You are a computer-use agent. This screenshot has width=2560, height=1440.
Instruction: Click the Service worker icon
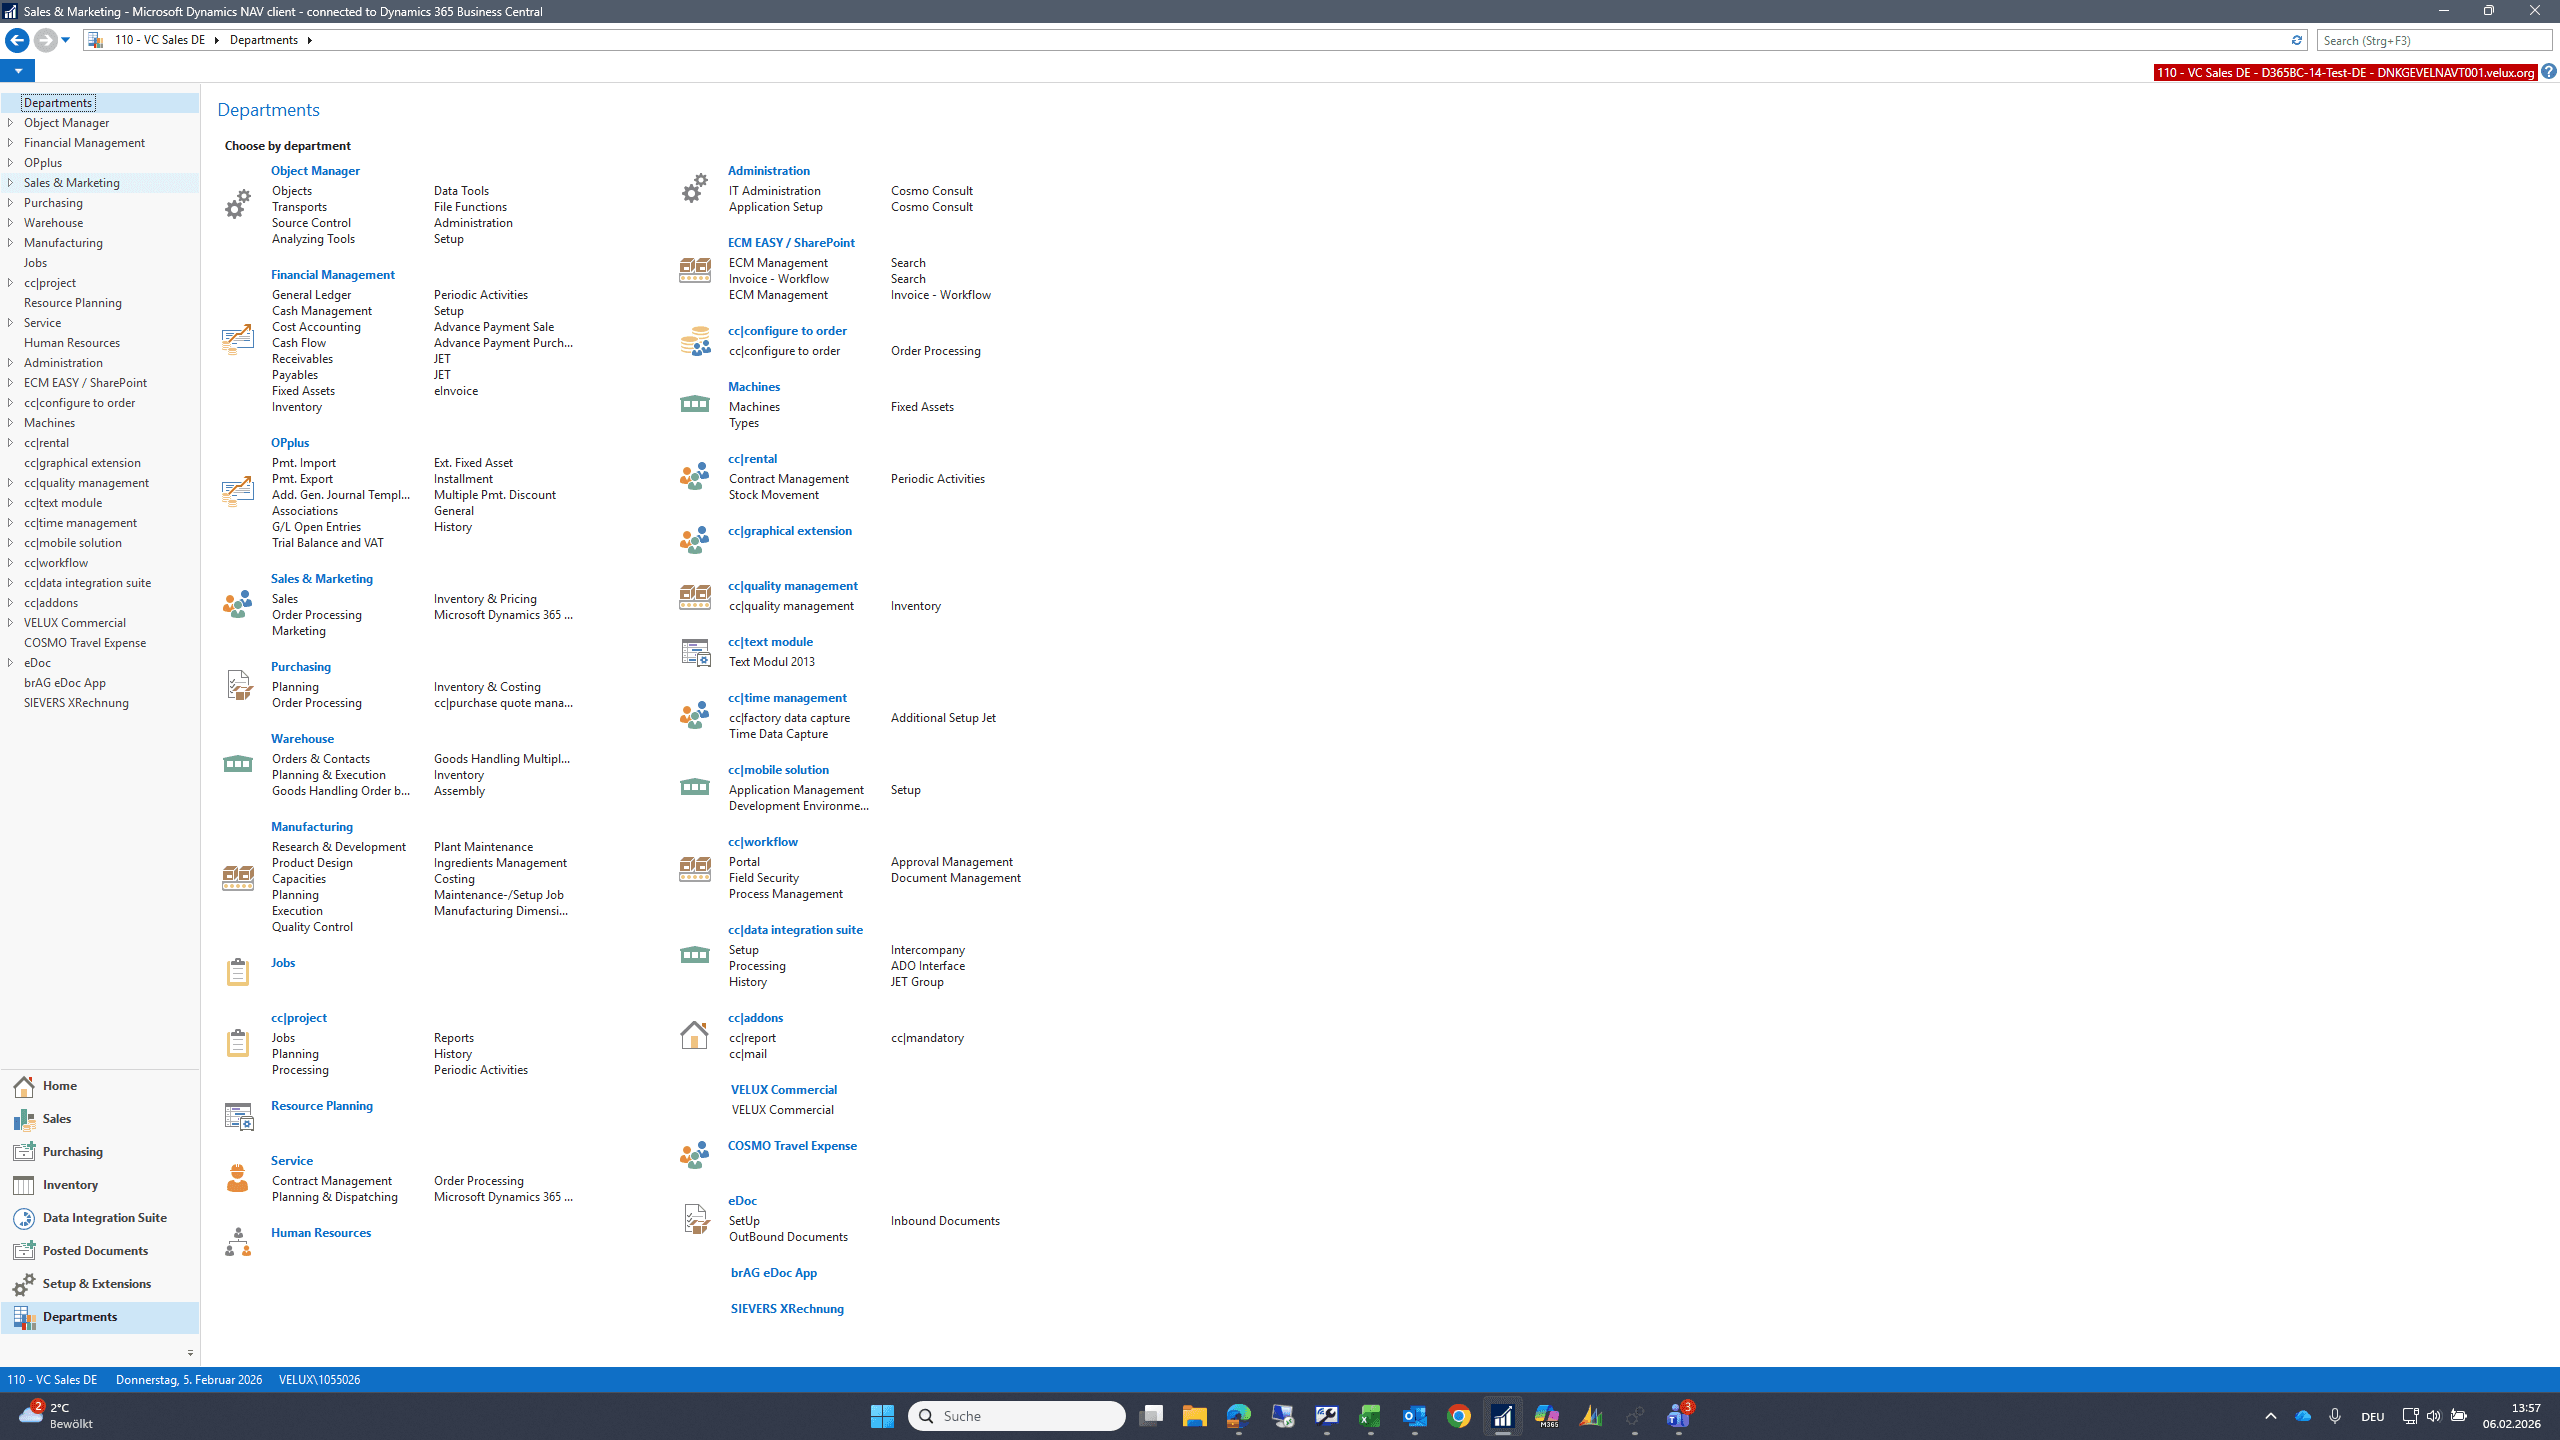tap(238, 1178)
